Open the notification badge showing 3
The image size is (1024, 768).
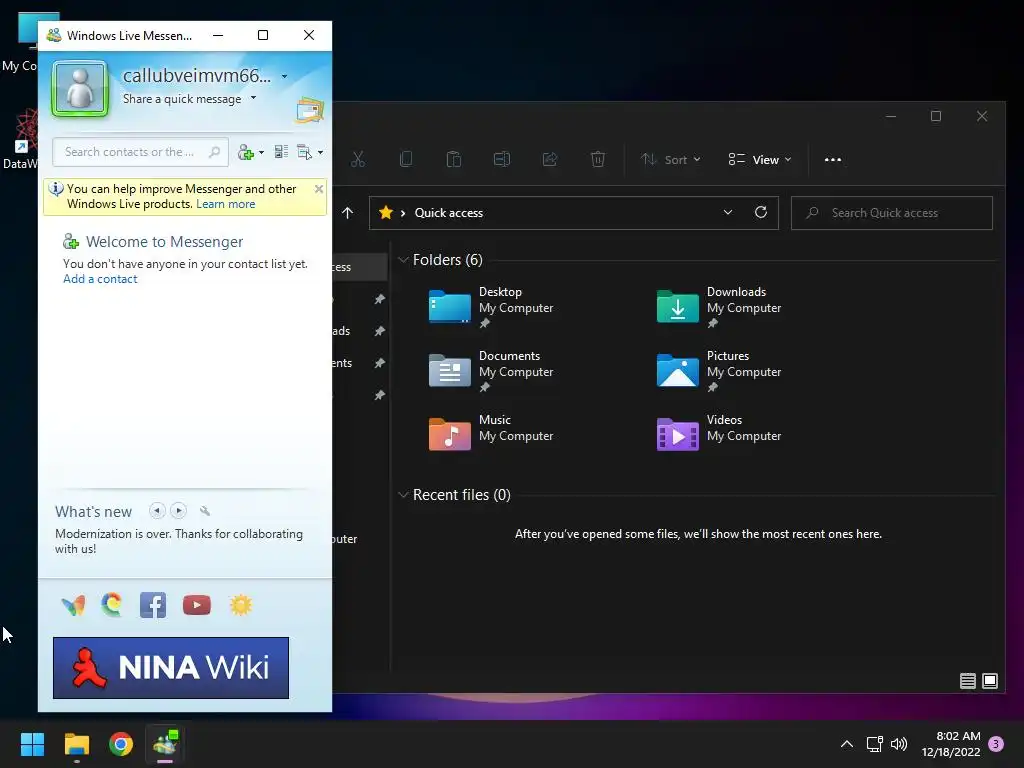[996, 744]
